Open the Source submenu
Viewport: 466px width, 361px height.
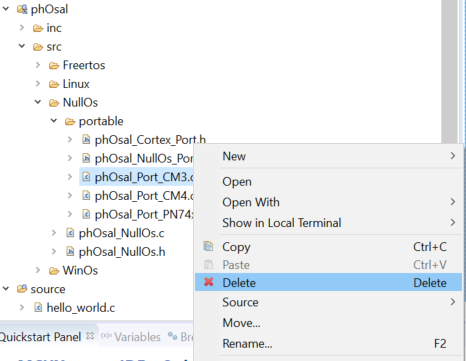328,302
